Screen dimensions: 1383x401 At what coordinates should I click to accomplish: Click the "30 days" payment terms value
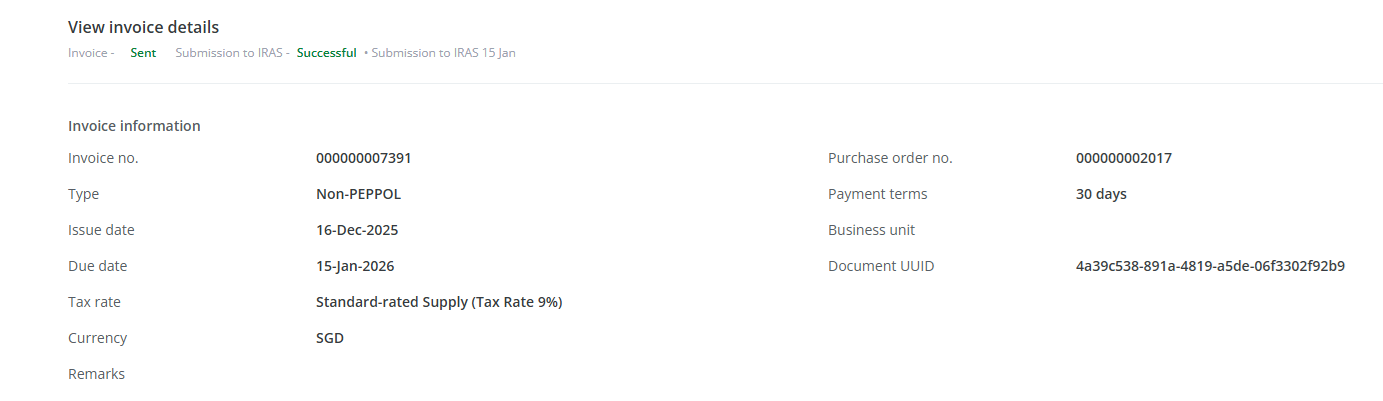click(1101, 194)
